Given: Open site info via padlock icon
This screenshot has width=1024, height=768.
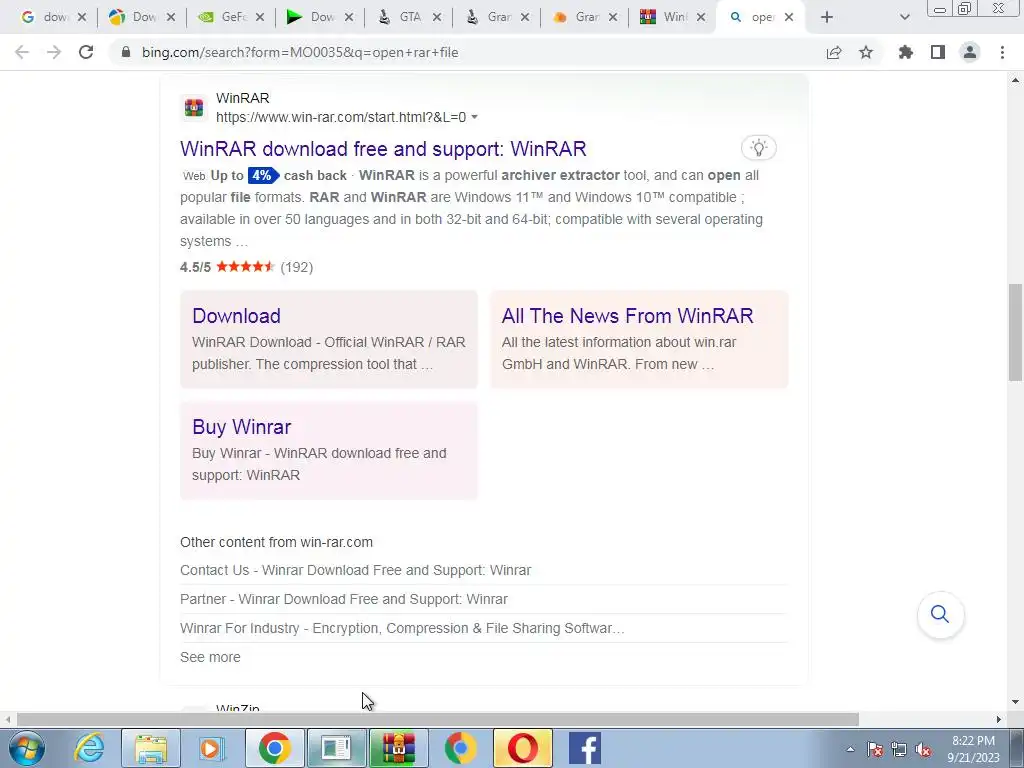Looking at the screenshot, I should coord(126,52).
